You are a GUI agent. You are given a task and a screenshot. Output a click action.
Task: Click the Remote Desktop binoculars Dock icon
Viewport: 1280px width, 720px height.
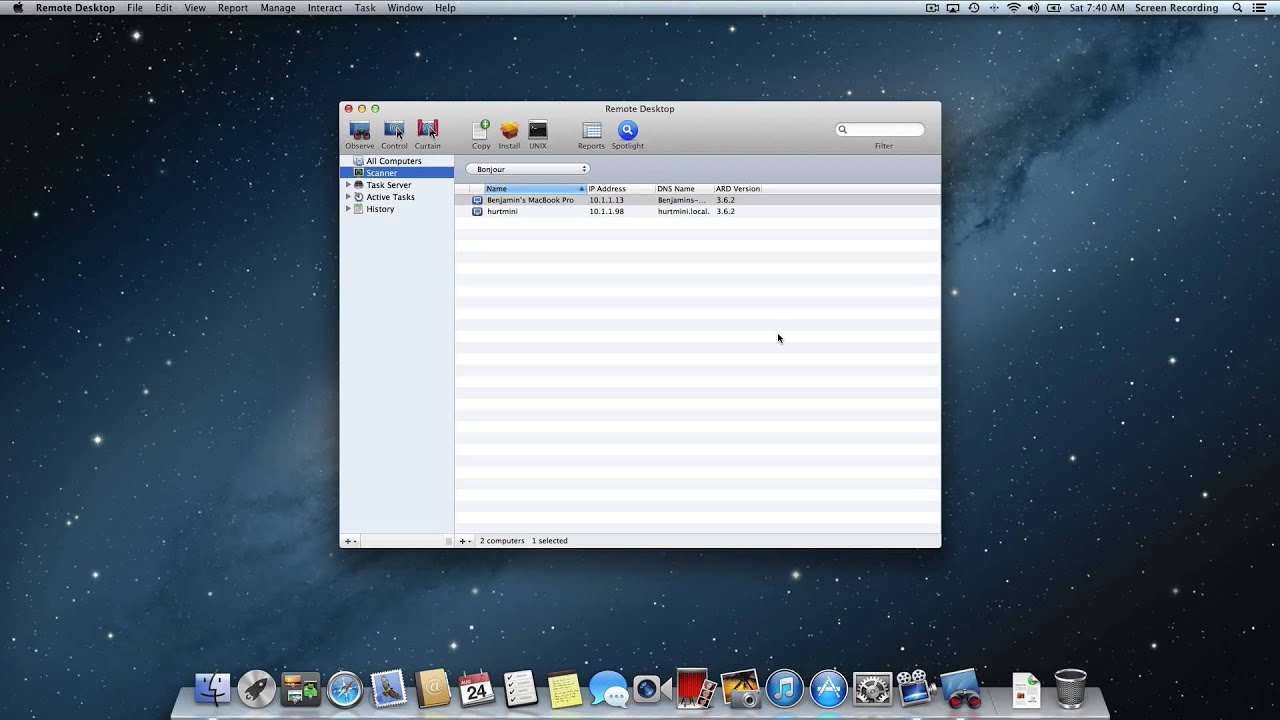coord(961,689)
